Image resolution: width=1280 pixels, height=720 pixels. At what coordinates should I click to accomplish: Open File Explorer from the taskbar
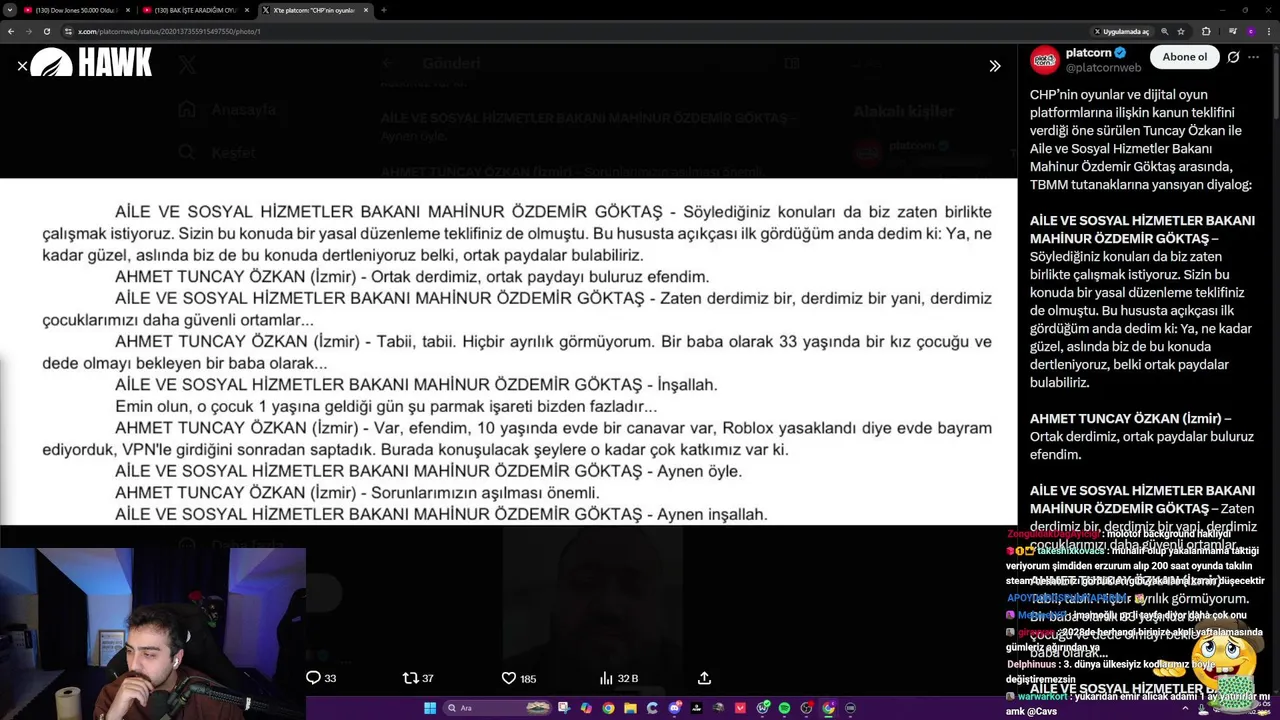tap(630, 708)
